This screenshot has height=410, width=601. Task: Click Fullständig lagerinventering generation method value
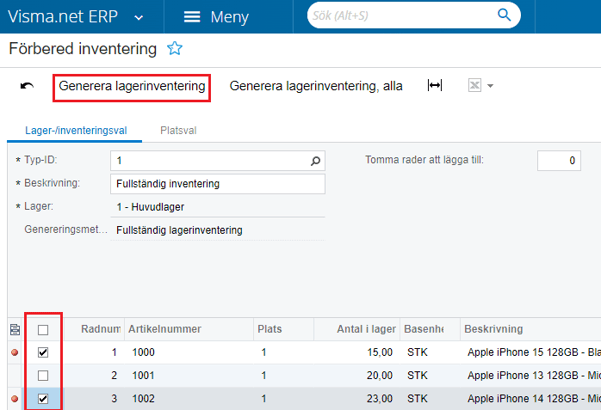click(179, 230)
